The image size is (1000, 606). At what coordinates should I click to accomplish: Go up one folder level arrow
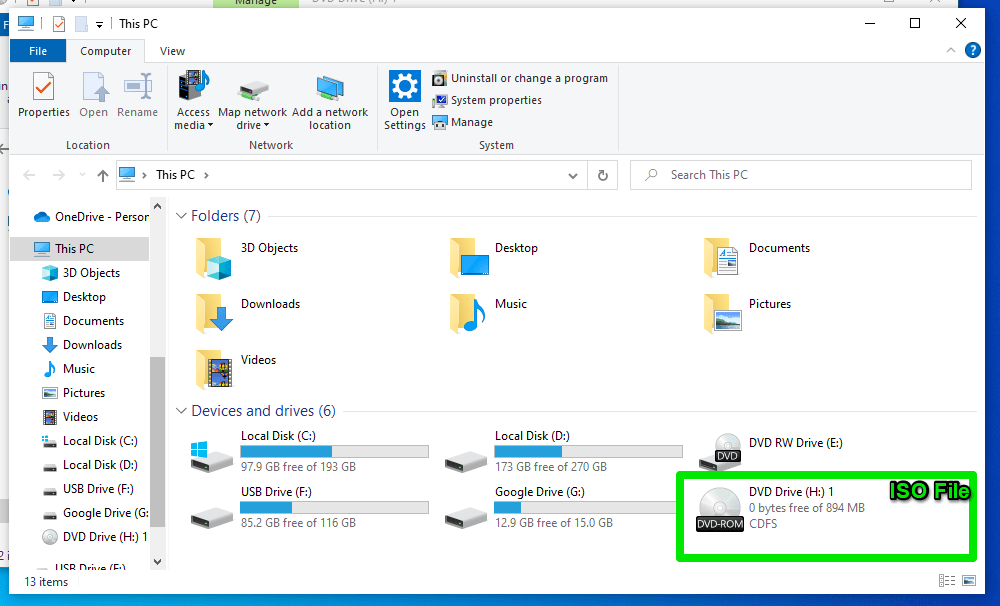coord(102,175)
